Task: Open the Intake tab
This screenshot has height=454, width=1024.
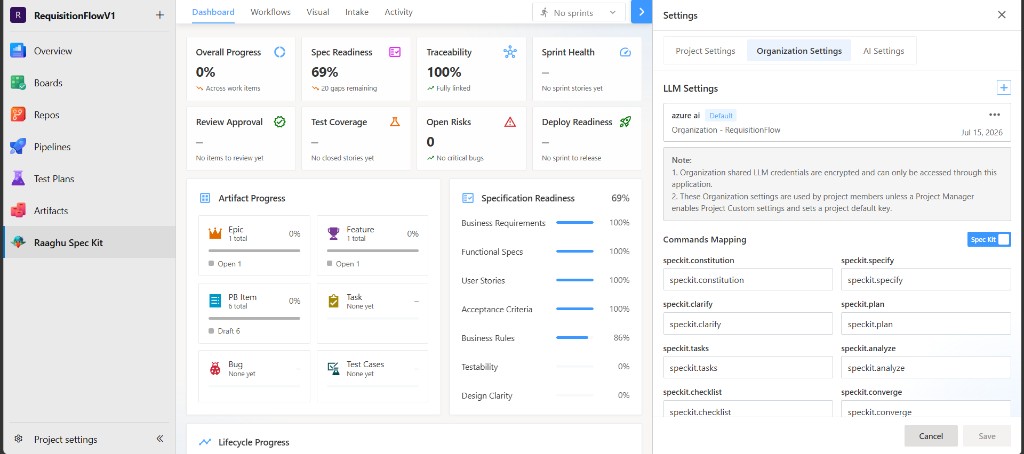Action: pyautogui.click(x=357, y=12)
